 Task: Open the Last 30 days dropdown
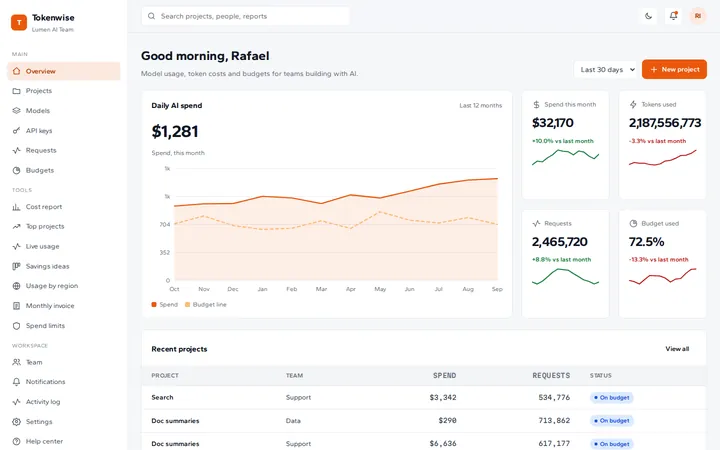point(606,69)
